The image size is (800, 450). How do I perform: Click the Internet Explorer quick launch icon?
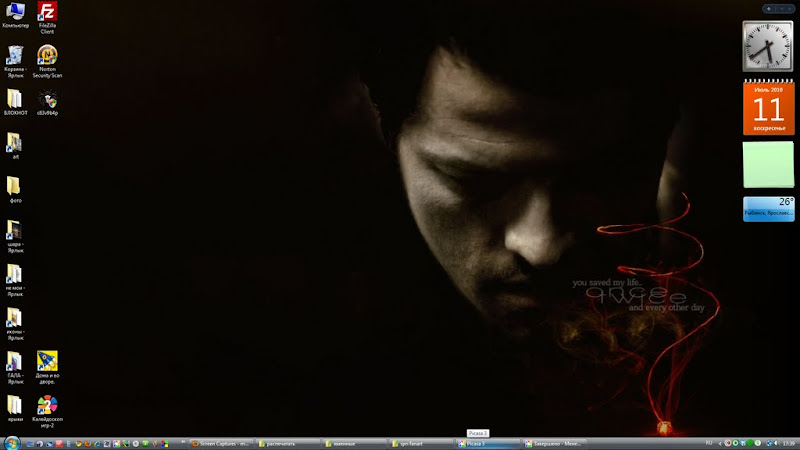tap(97, 444)
